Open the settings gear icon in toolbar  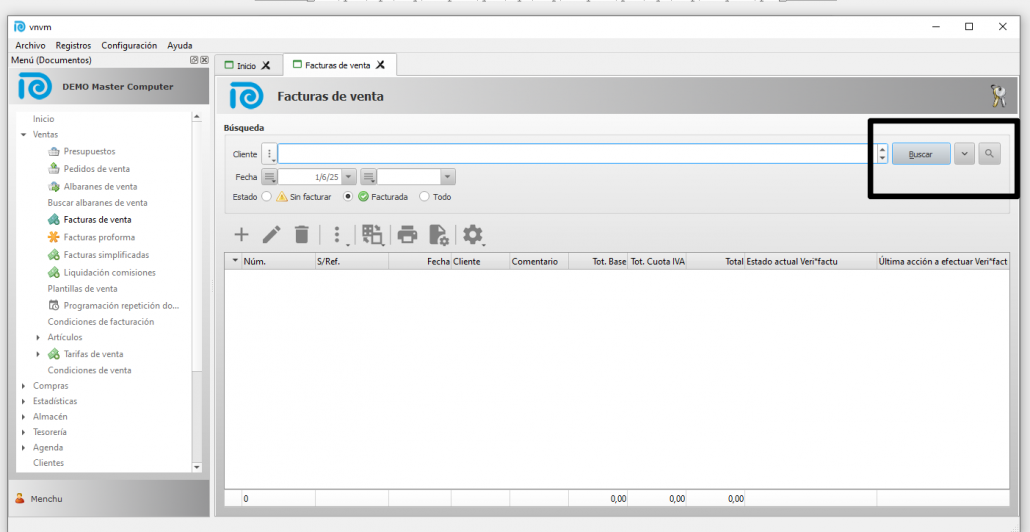point(472,235)
